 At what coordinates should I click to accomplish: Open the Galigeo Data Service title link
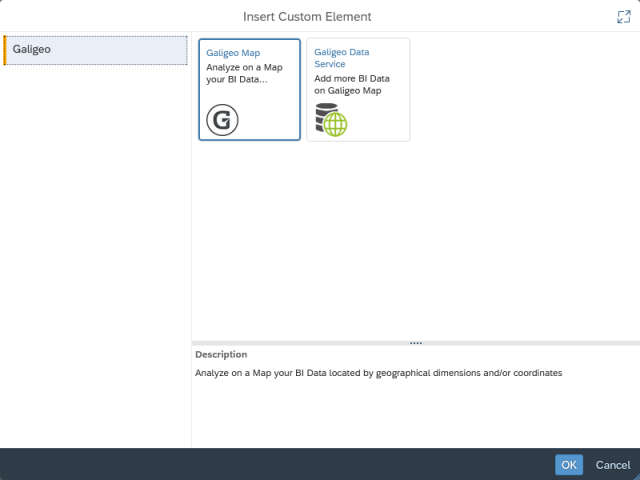pos(342,58)
